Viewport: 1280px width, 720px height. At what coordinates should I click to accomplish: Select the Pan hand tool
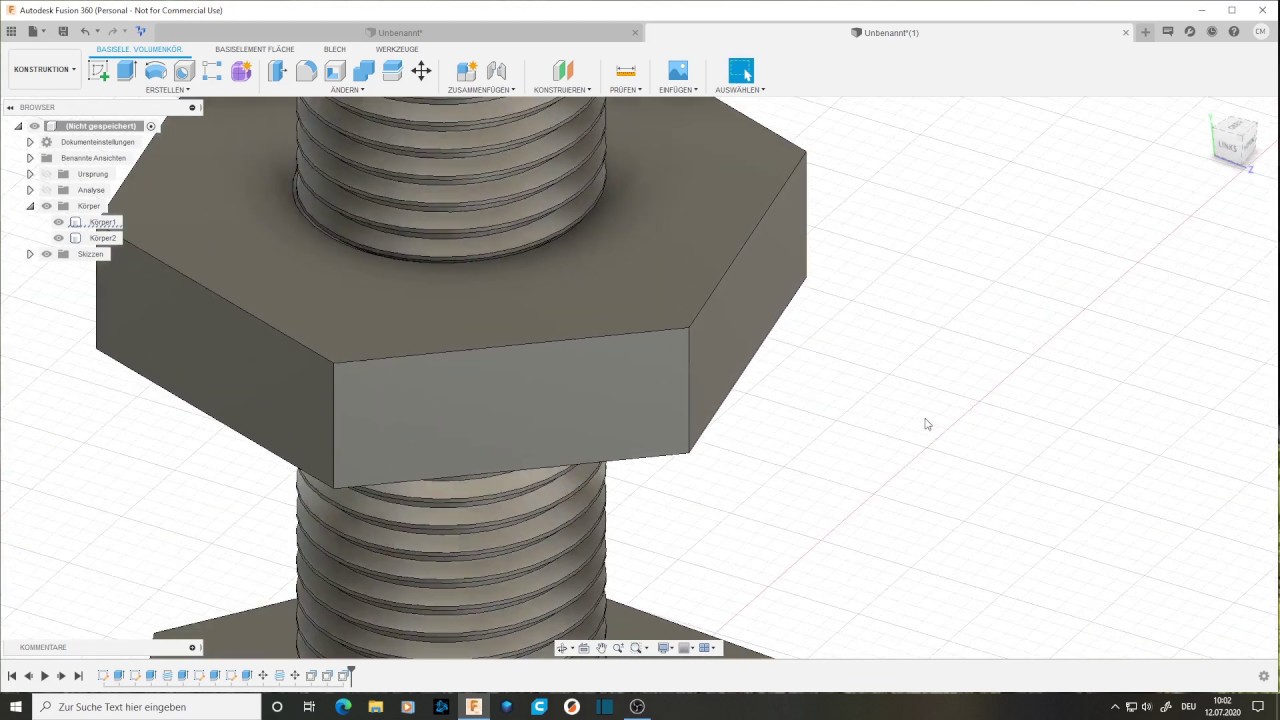(601, 648)
